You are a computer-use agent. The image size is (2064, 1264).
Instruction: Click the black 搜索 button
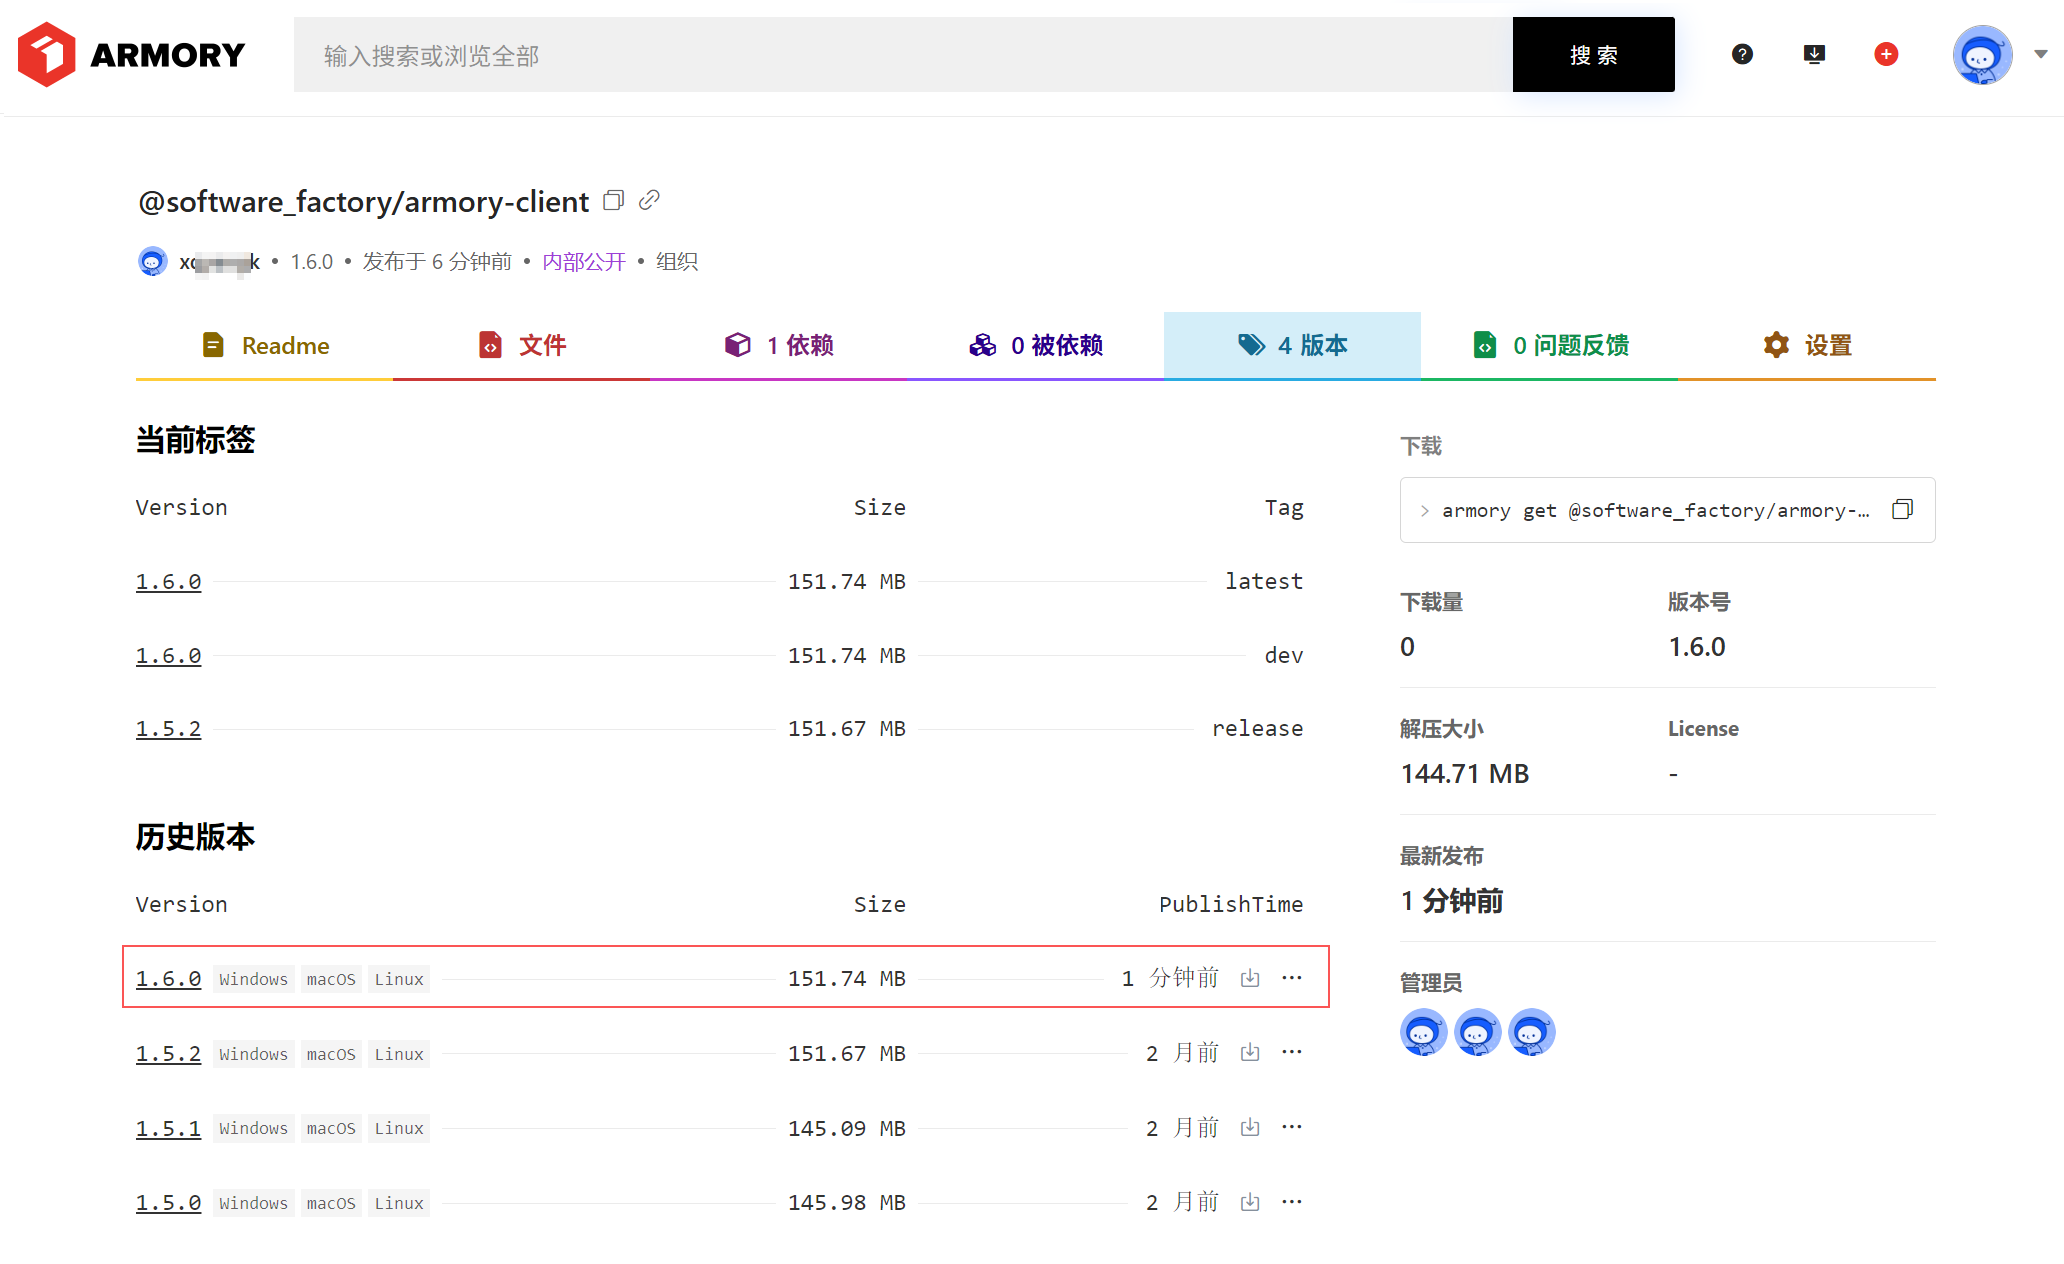(x=1594, y=55)
